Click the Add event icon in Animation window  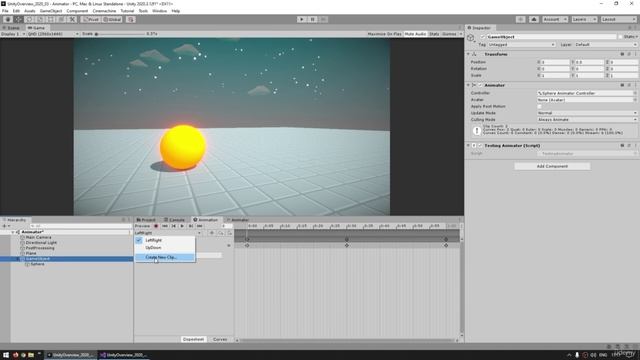pos(229,233)
